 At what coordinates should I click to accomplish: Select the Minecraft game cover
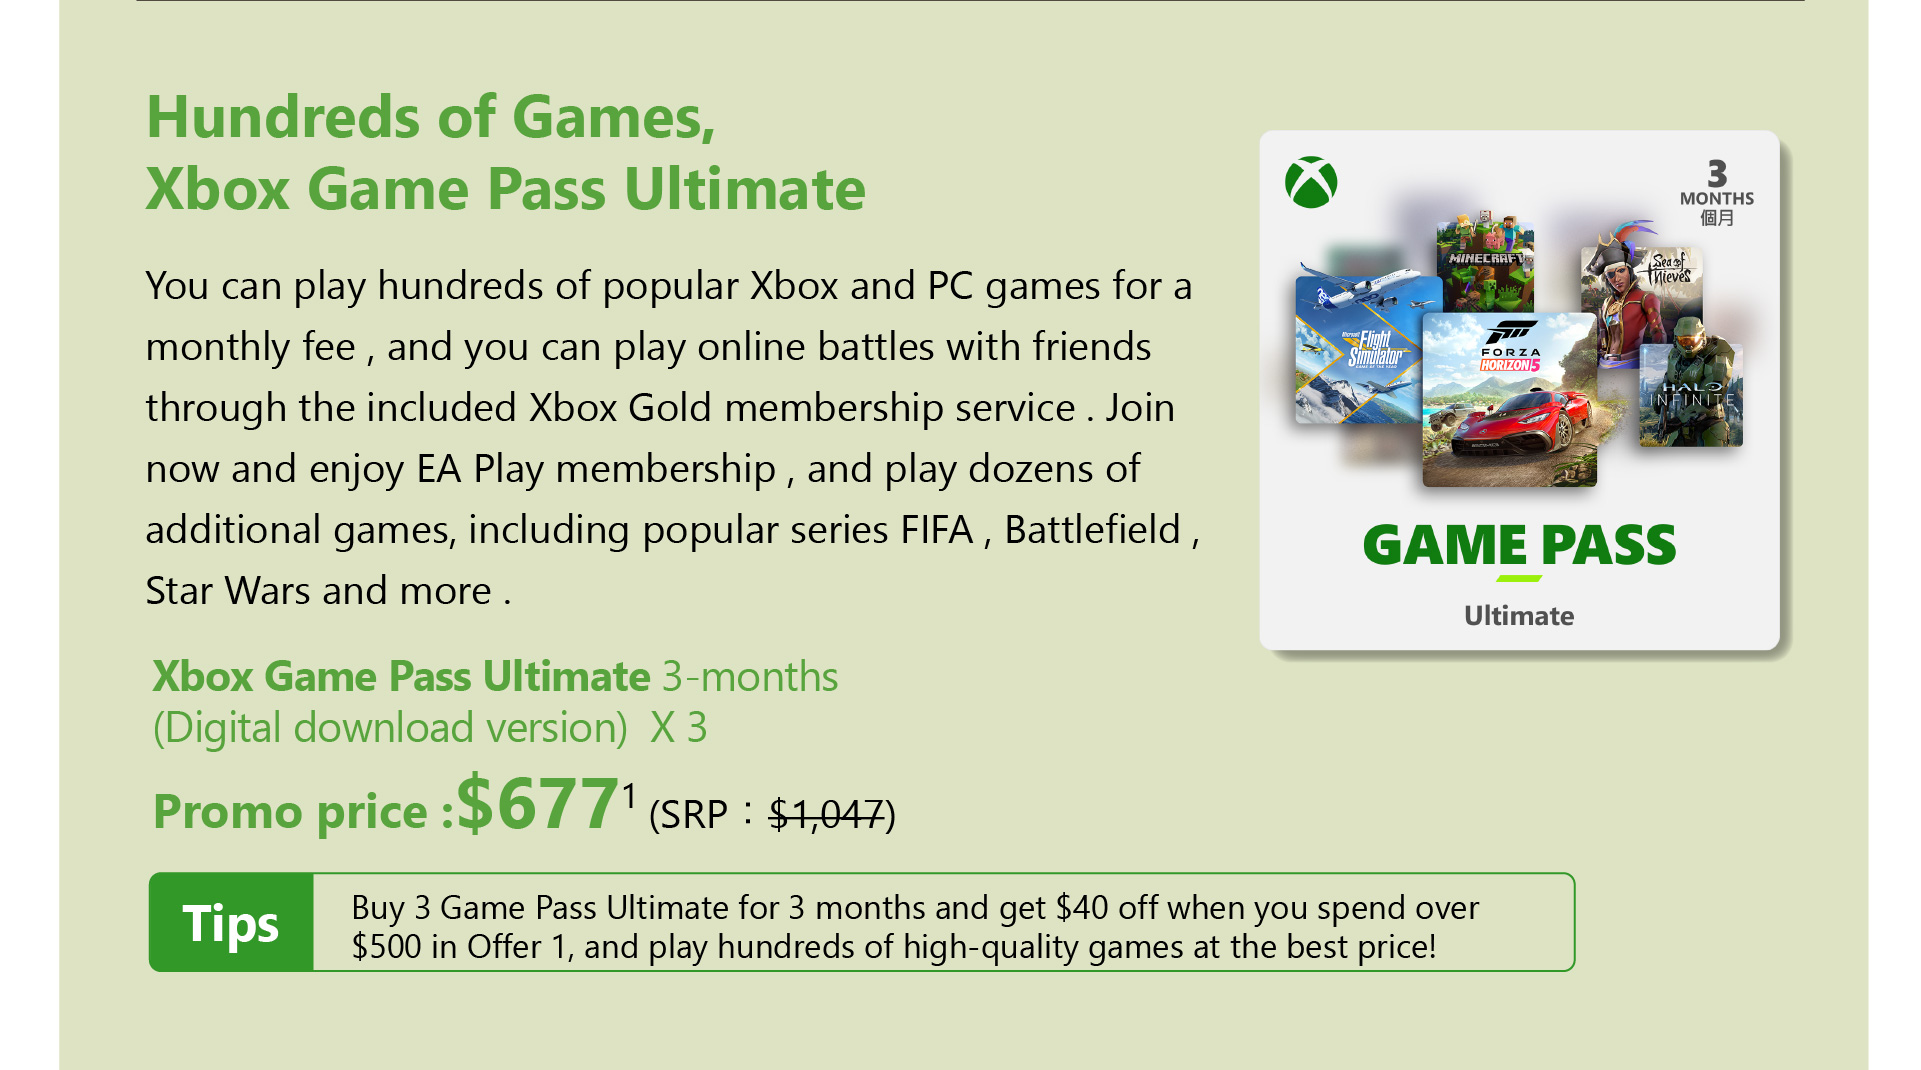click(x=1485, y=262)
